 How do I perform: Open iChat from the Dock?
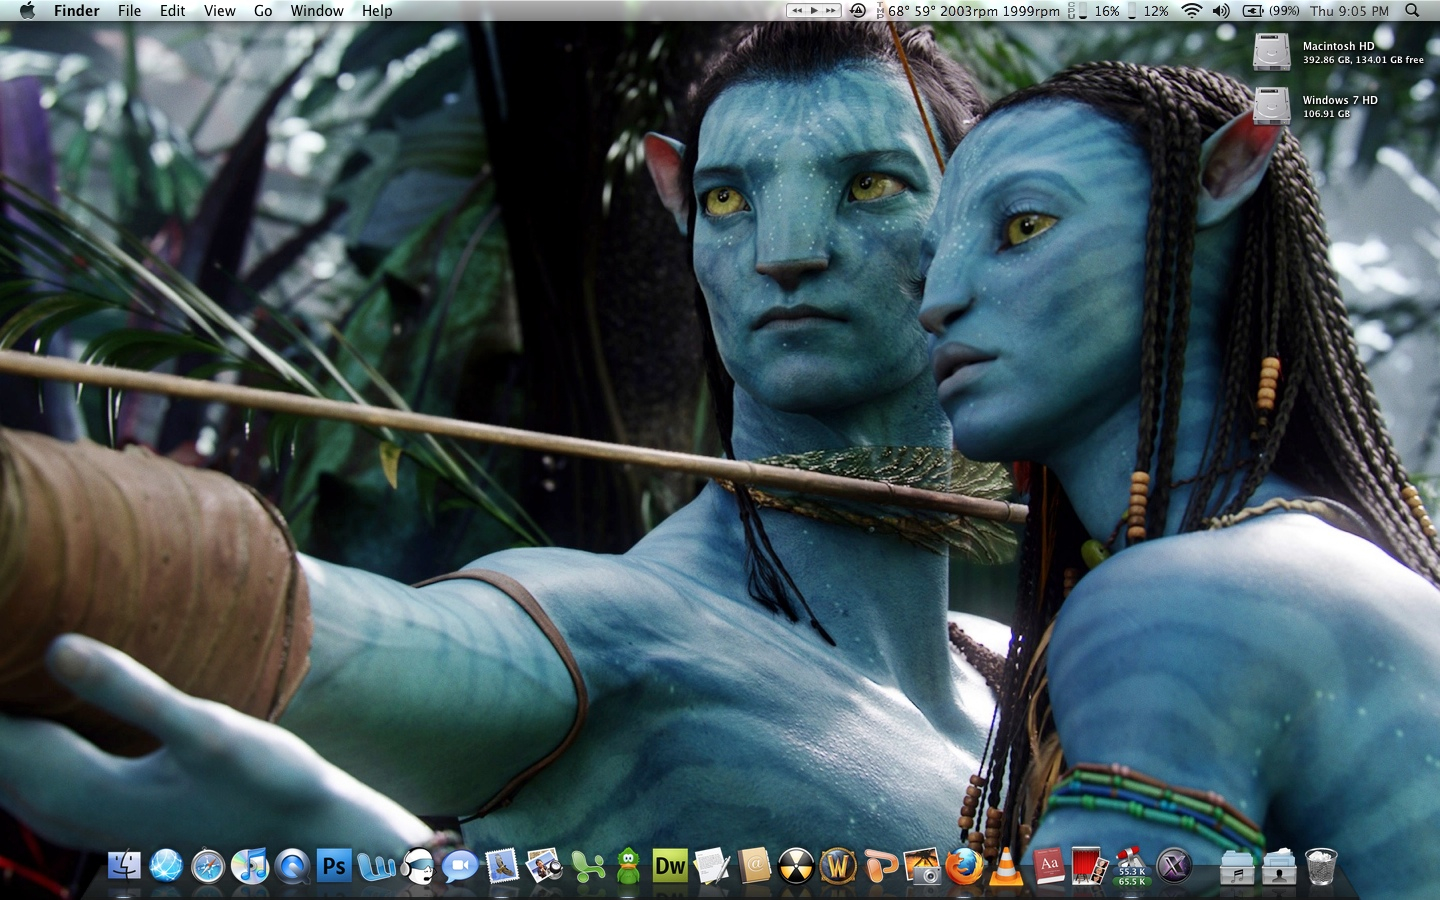[460, 865]
